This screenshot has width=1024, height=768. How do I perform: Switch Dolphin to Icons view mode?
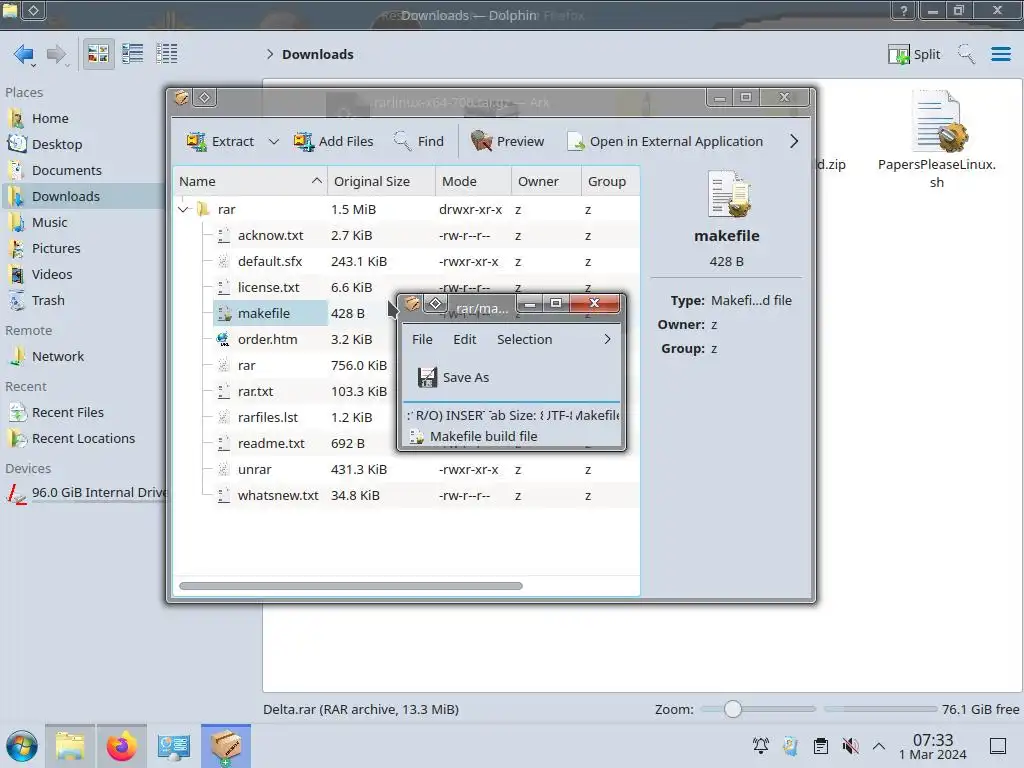tap(98, 54)
